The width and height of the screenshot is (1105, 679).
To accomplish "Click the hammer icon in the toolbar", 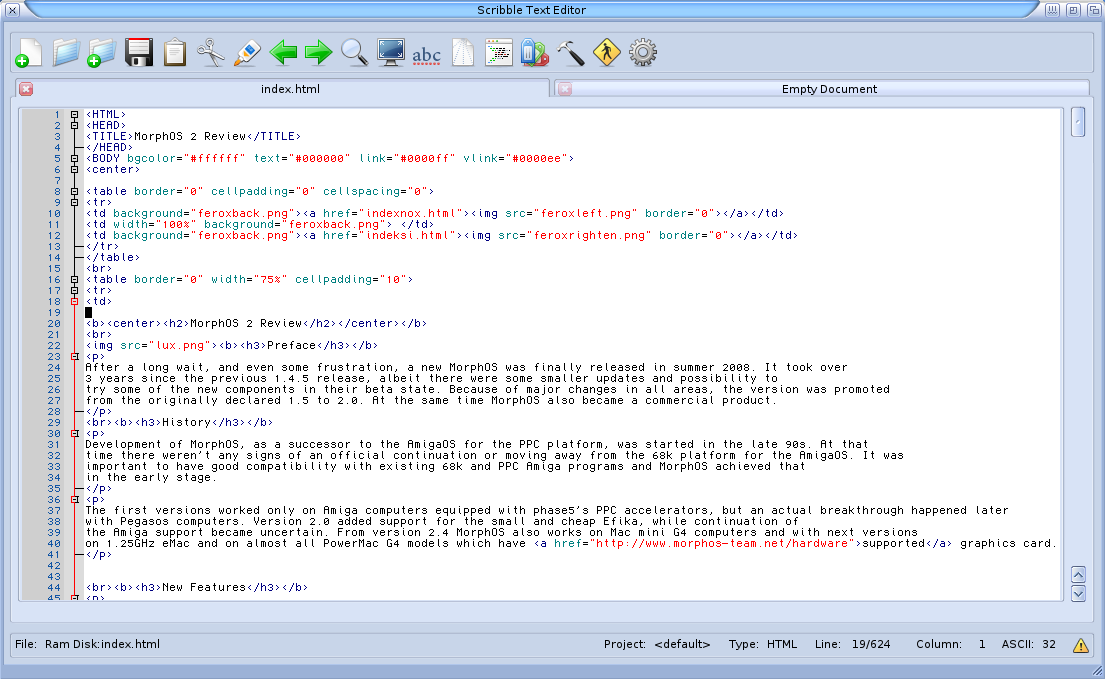I will 571,53.
